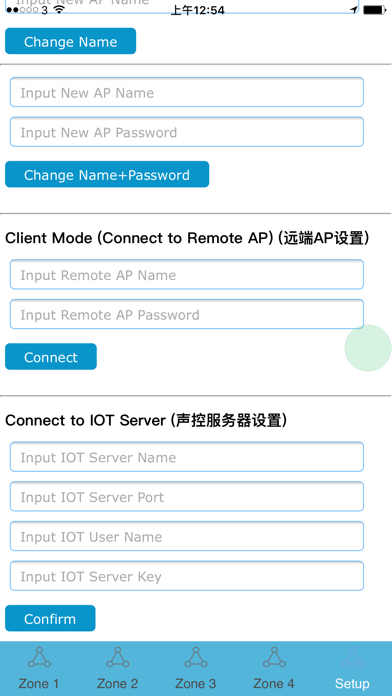
Task: Tap the Change Name+Password button
Action: point(107,174)
